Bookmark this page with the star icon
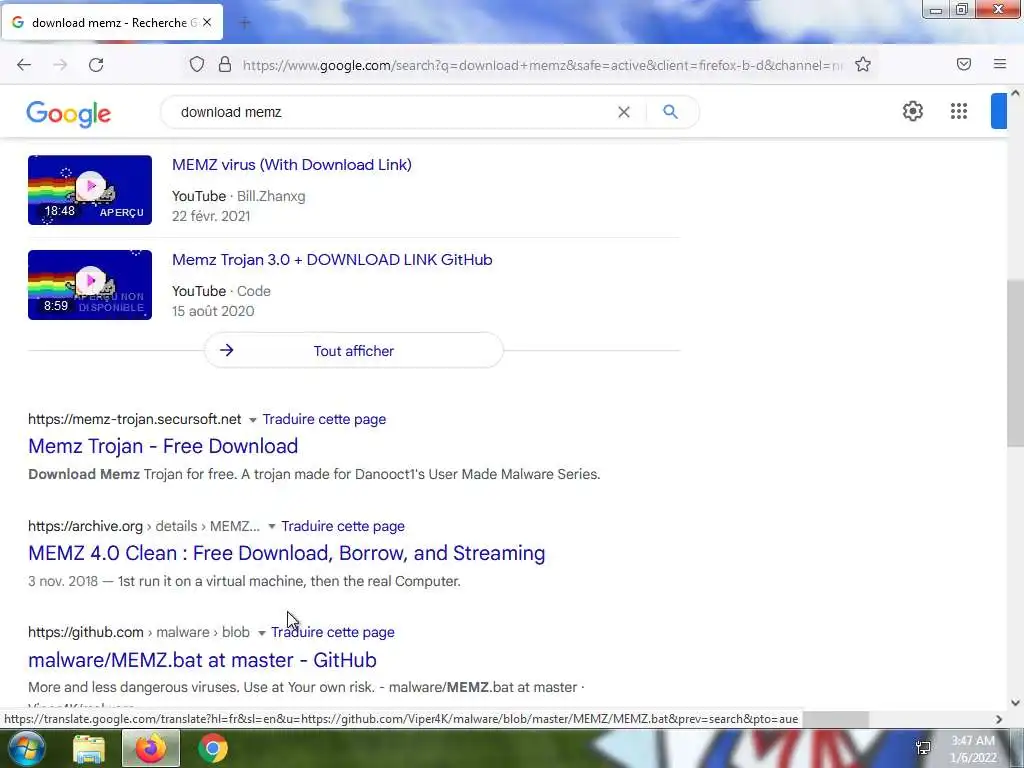 (863, 65)
